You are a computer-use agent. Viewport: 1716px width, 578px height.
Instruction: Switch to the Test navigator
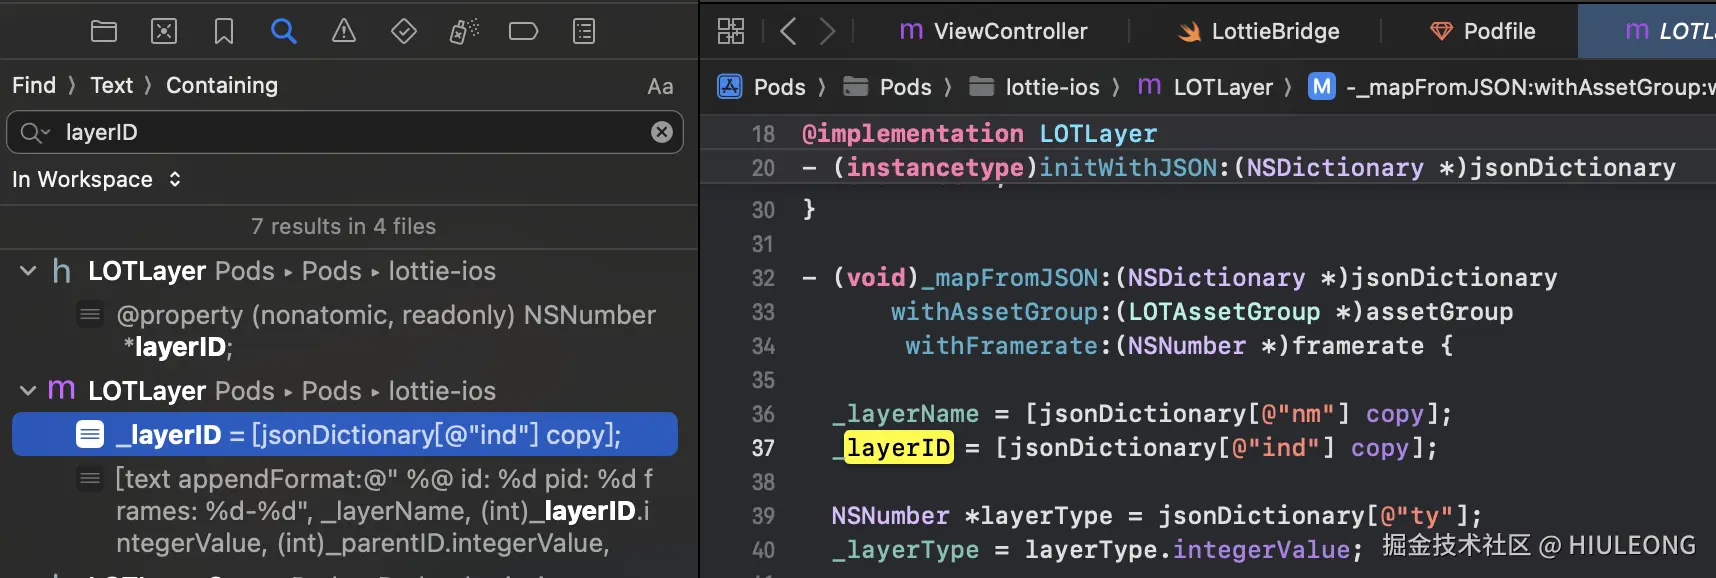point(404,32)
